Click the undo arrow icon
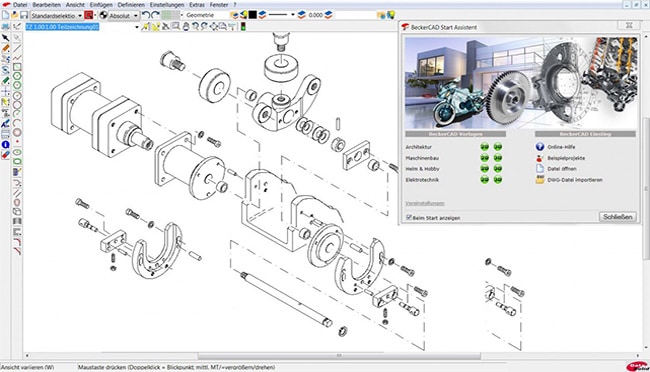 146,15
